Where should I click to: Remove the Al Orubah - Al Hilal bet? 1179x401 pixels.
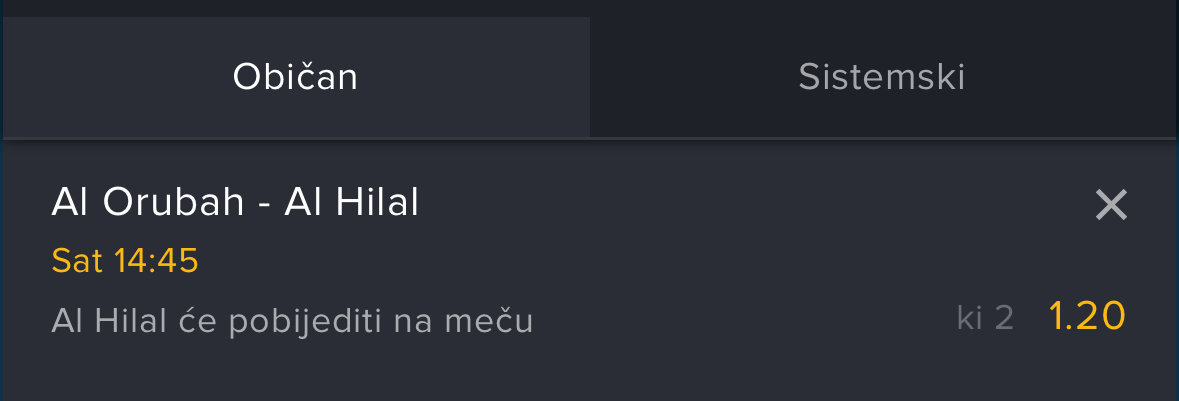[1111, 205]
